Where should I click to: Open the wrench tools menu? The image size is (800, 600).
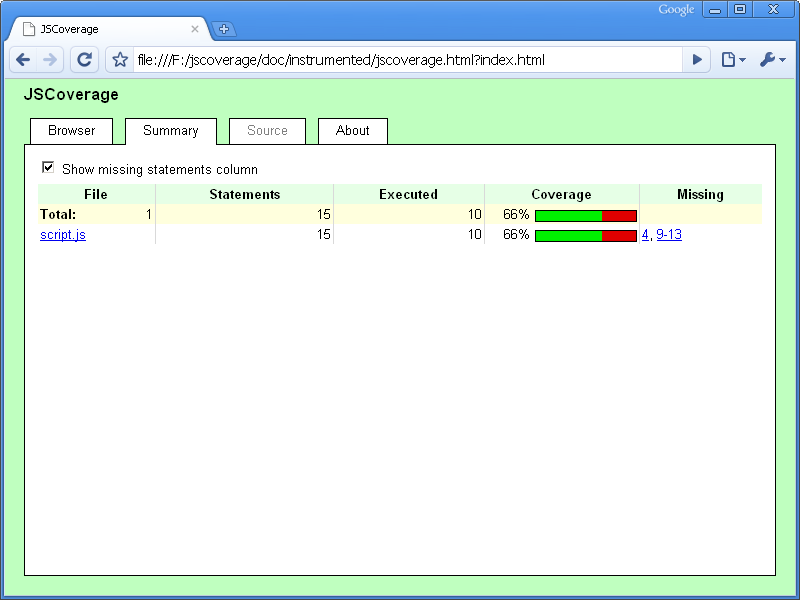[772, 60]
